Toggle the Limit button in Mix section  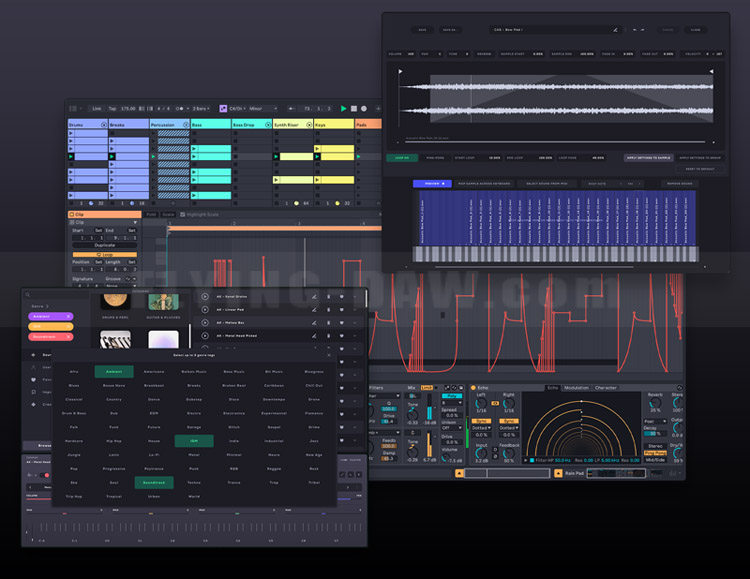pos(426,388)
